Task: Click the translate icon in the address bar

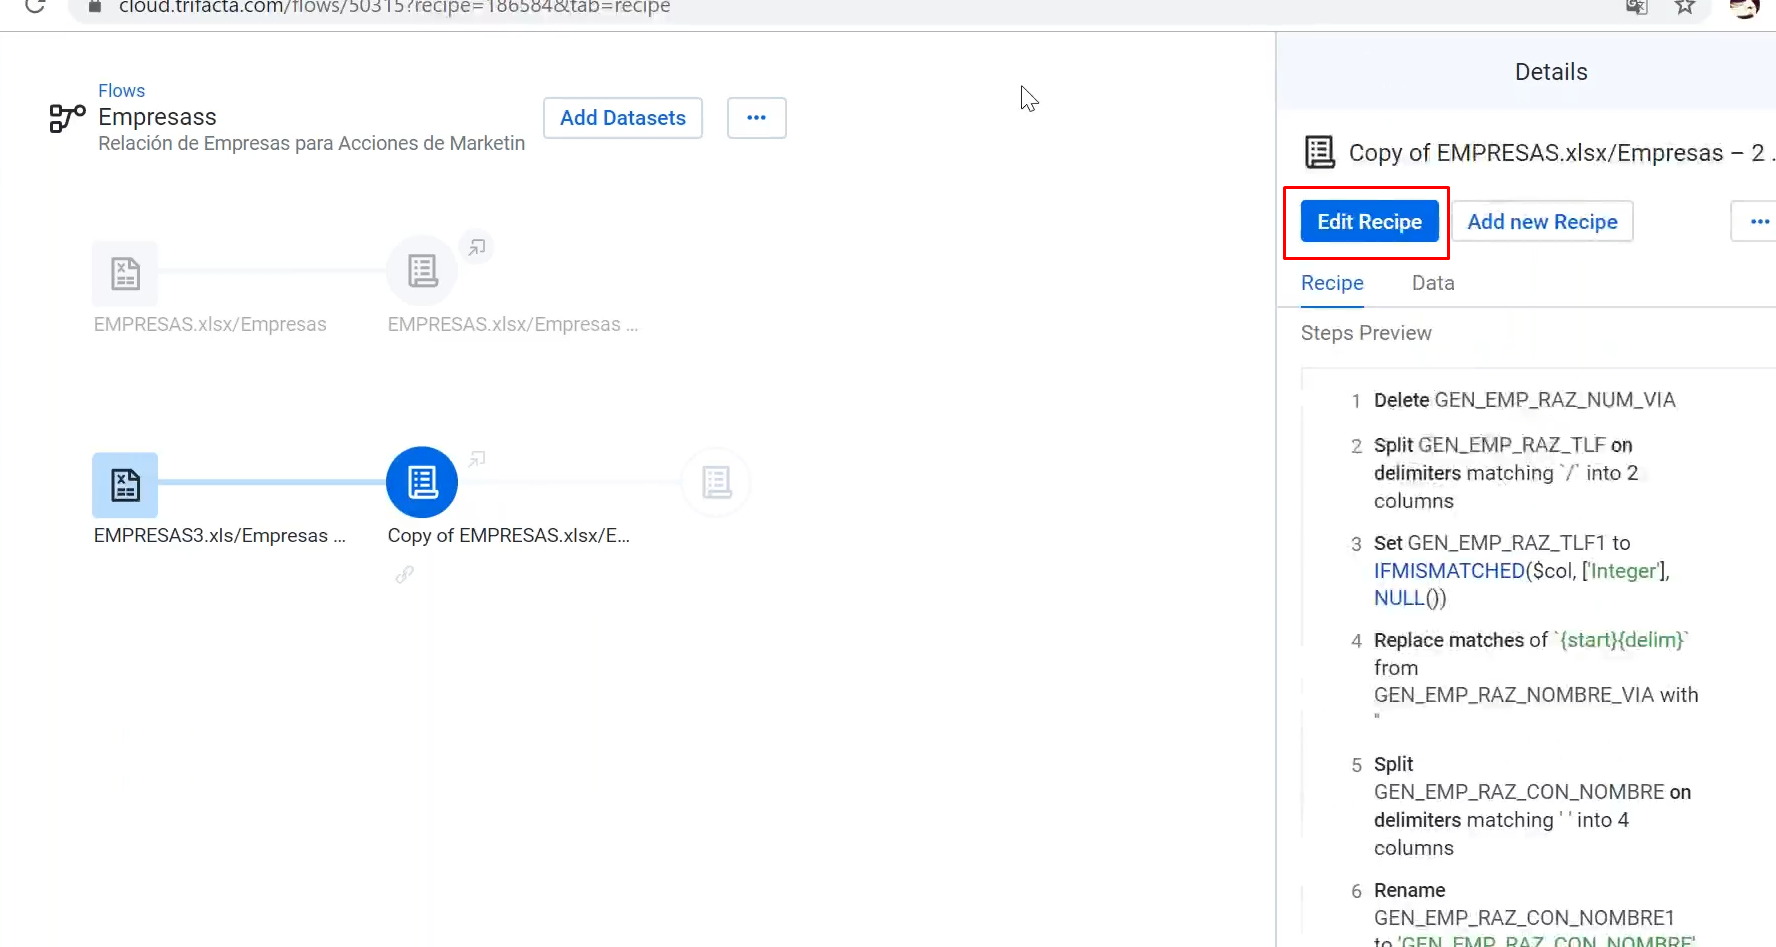Action: click(x=1636, y=7)
